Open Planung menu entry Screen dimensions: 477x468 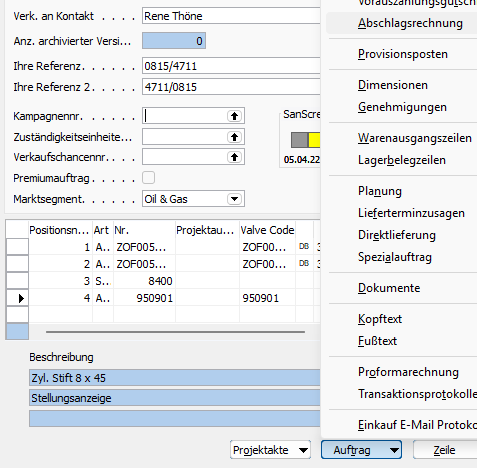[380, 191]
